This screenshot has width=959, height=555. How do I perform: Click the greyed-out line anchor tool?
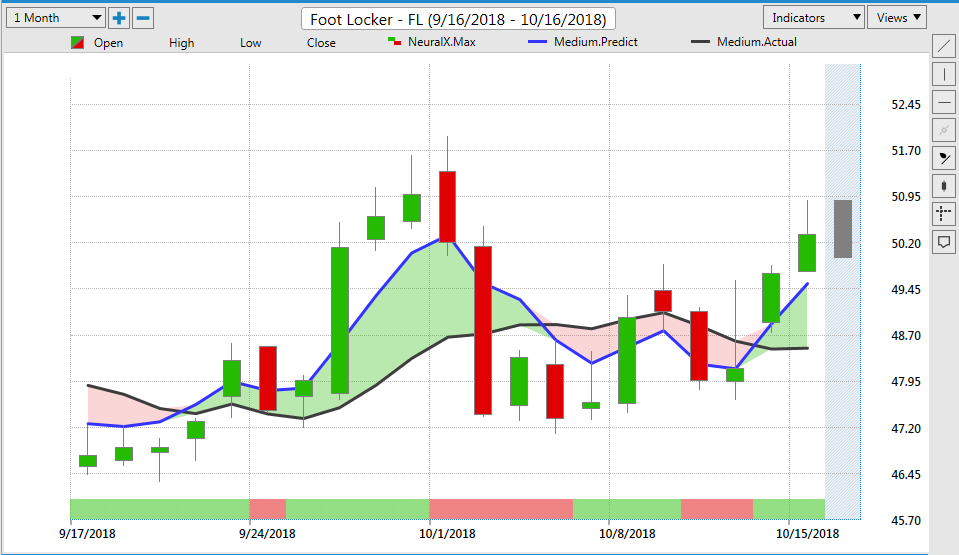point(944,130)
